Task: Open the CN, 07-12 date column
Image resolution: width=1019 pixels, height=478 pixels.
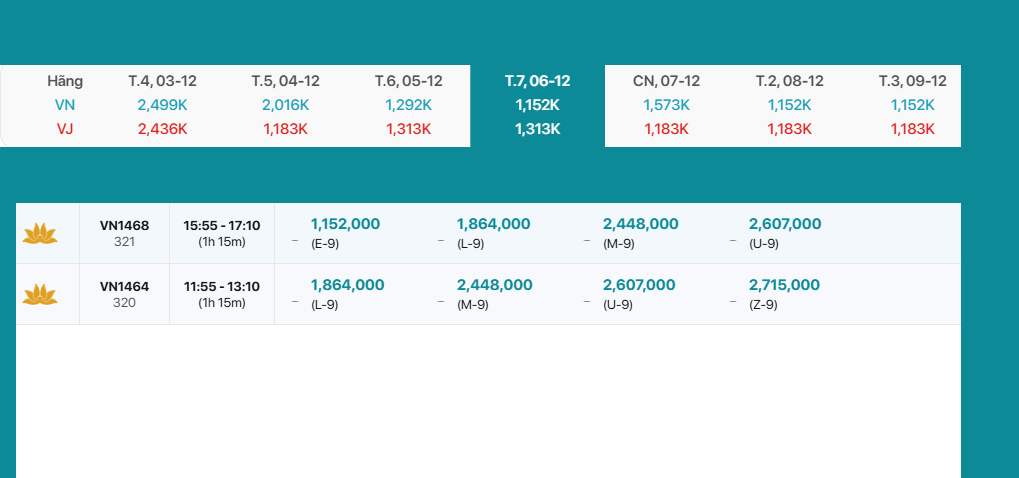Action: [666, 81]
